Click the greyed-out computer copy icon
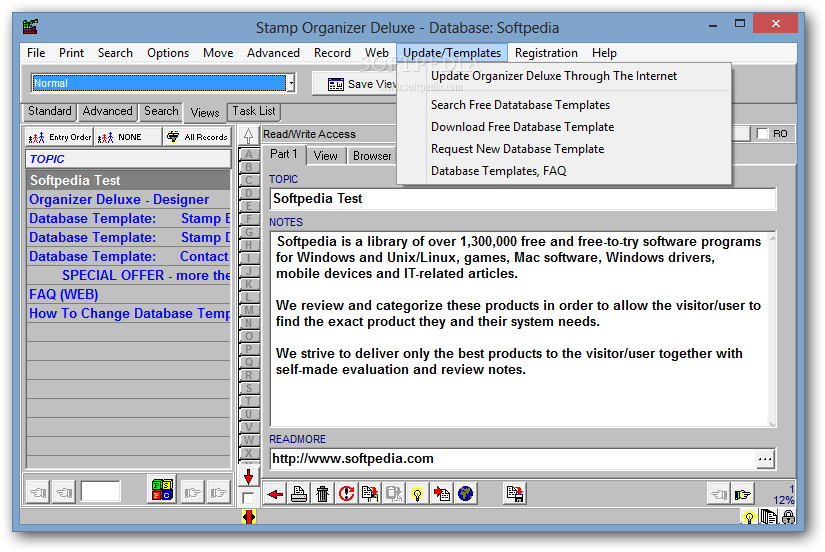This screenshot has height=552, width=825. point(394,494)
